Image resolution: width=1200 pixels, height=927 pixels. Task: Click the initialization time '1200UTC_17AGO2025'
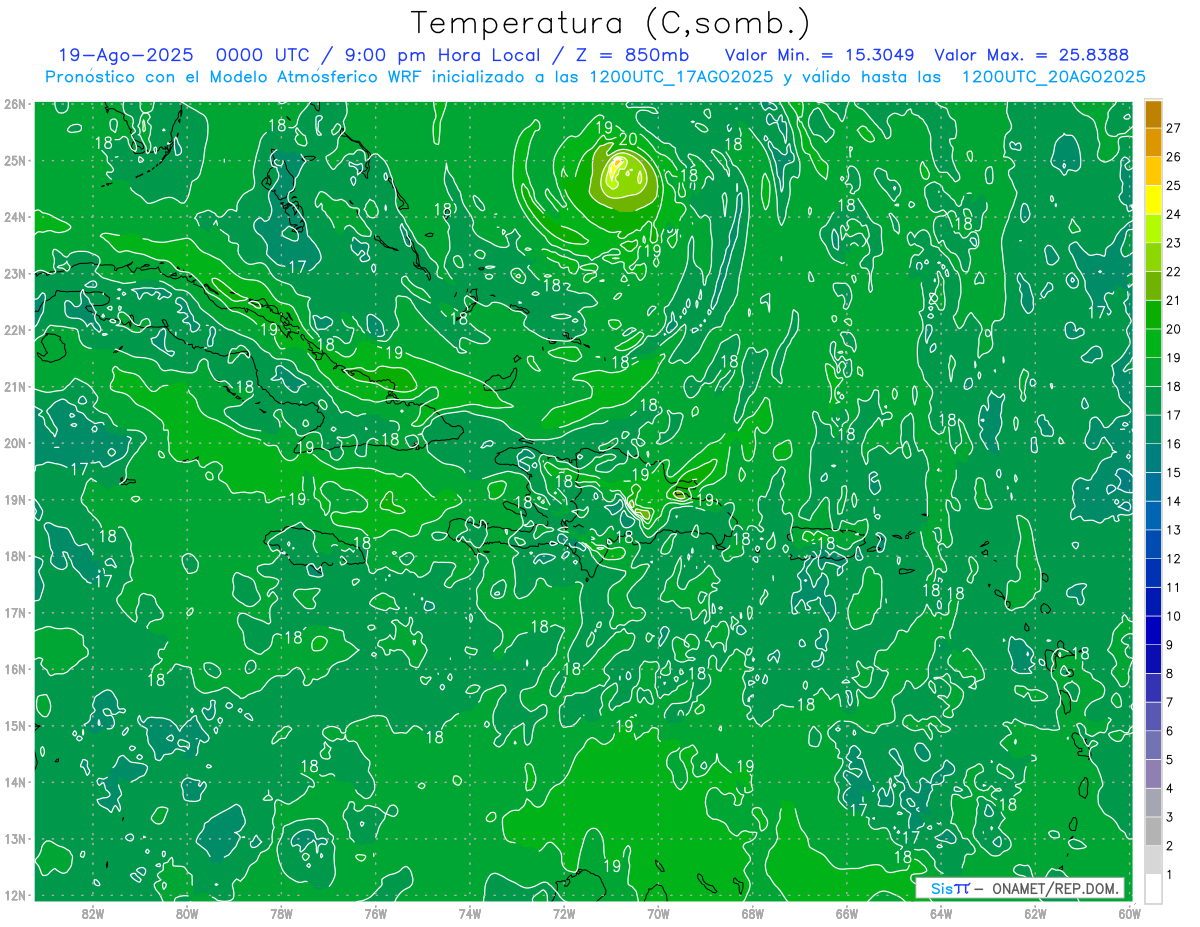point(682,77)
